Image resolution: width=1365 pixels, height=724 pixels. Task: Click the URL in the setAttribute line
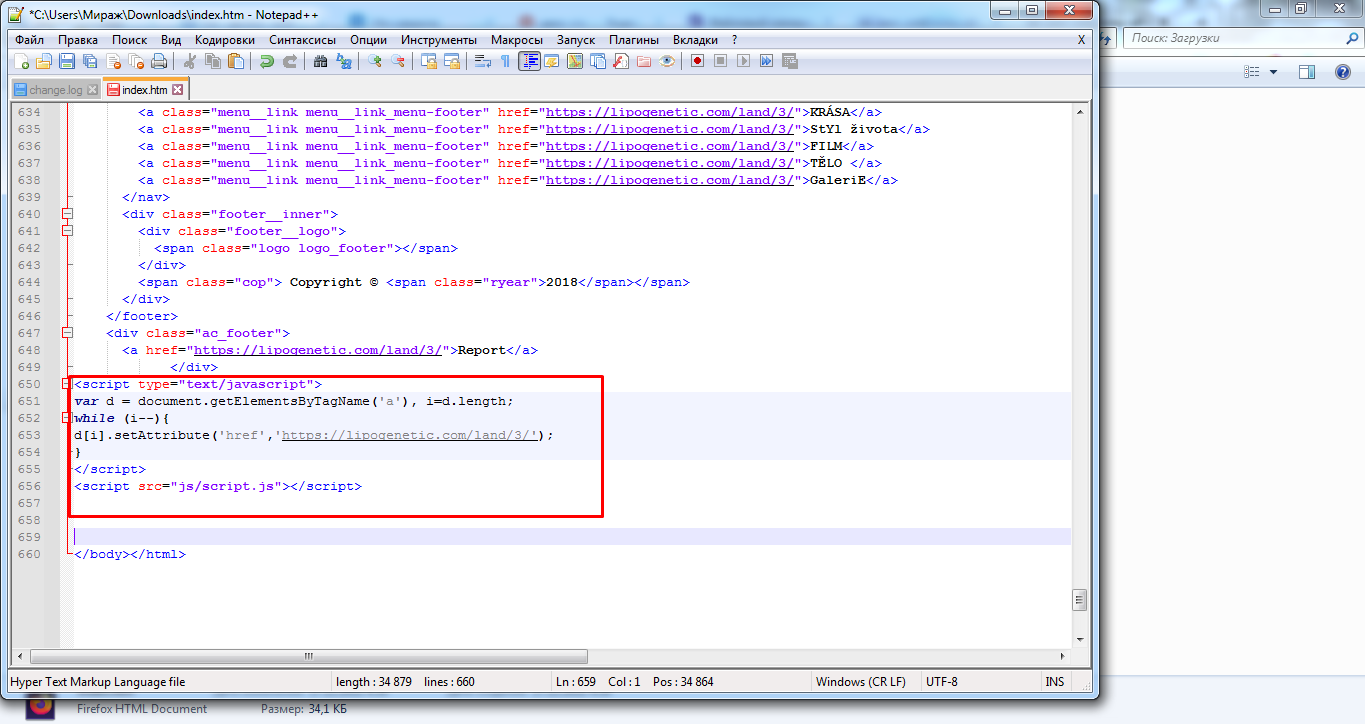(x=410, y=435)
